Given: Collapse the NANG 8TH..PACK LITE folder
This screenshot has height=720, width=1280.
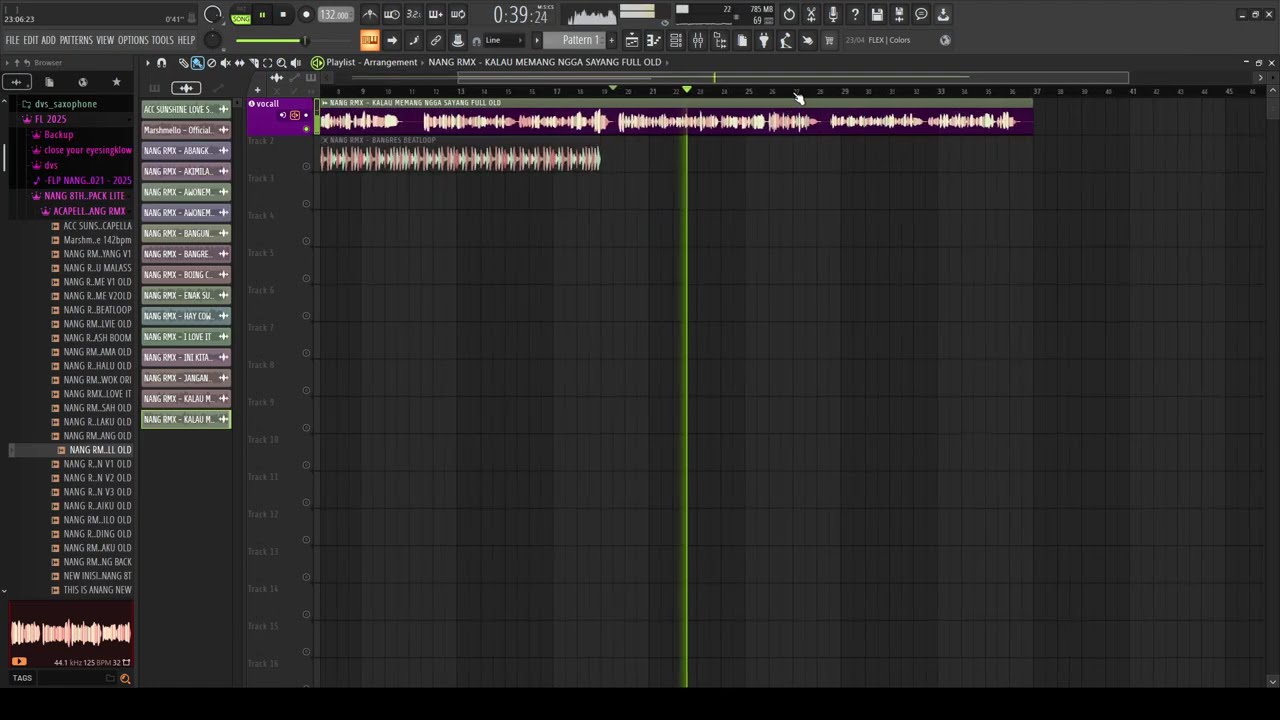Looking at the screenshot, I should pos(84,196).
